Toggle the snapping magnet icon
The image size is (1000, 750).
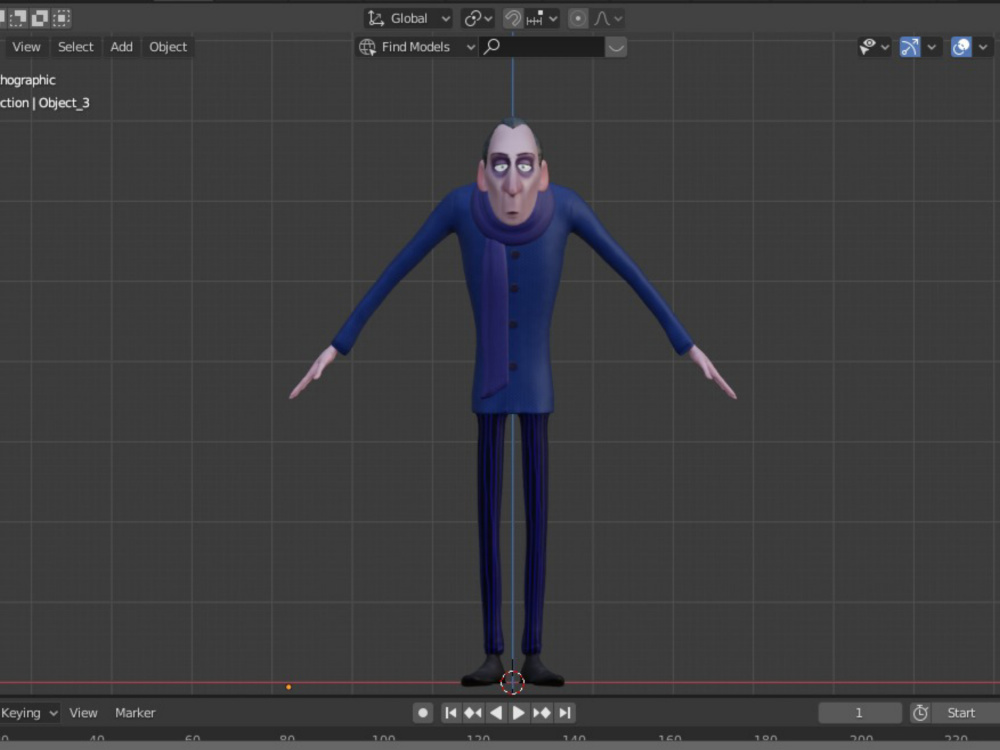[512, 18]
